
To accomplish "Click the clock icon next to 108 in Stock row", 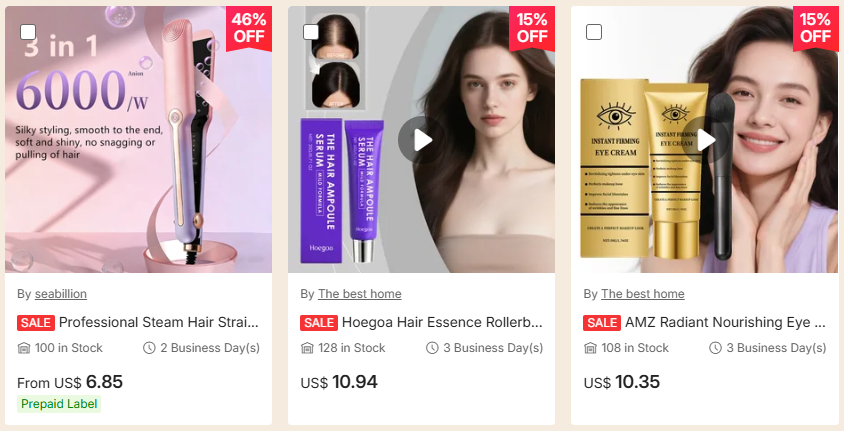I will pyautogui.click(x=715, y=348).
